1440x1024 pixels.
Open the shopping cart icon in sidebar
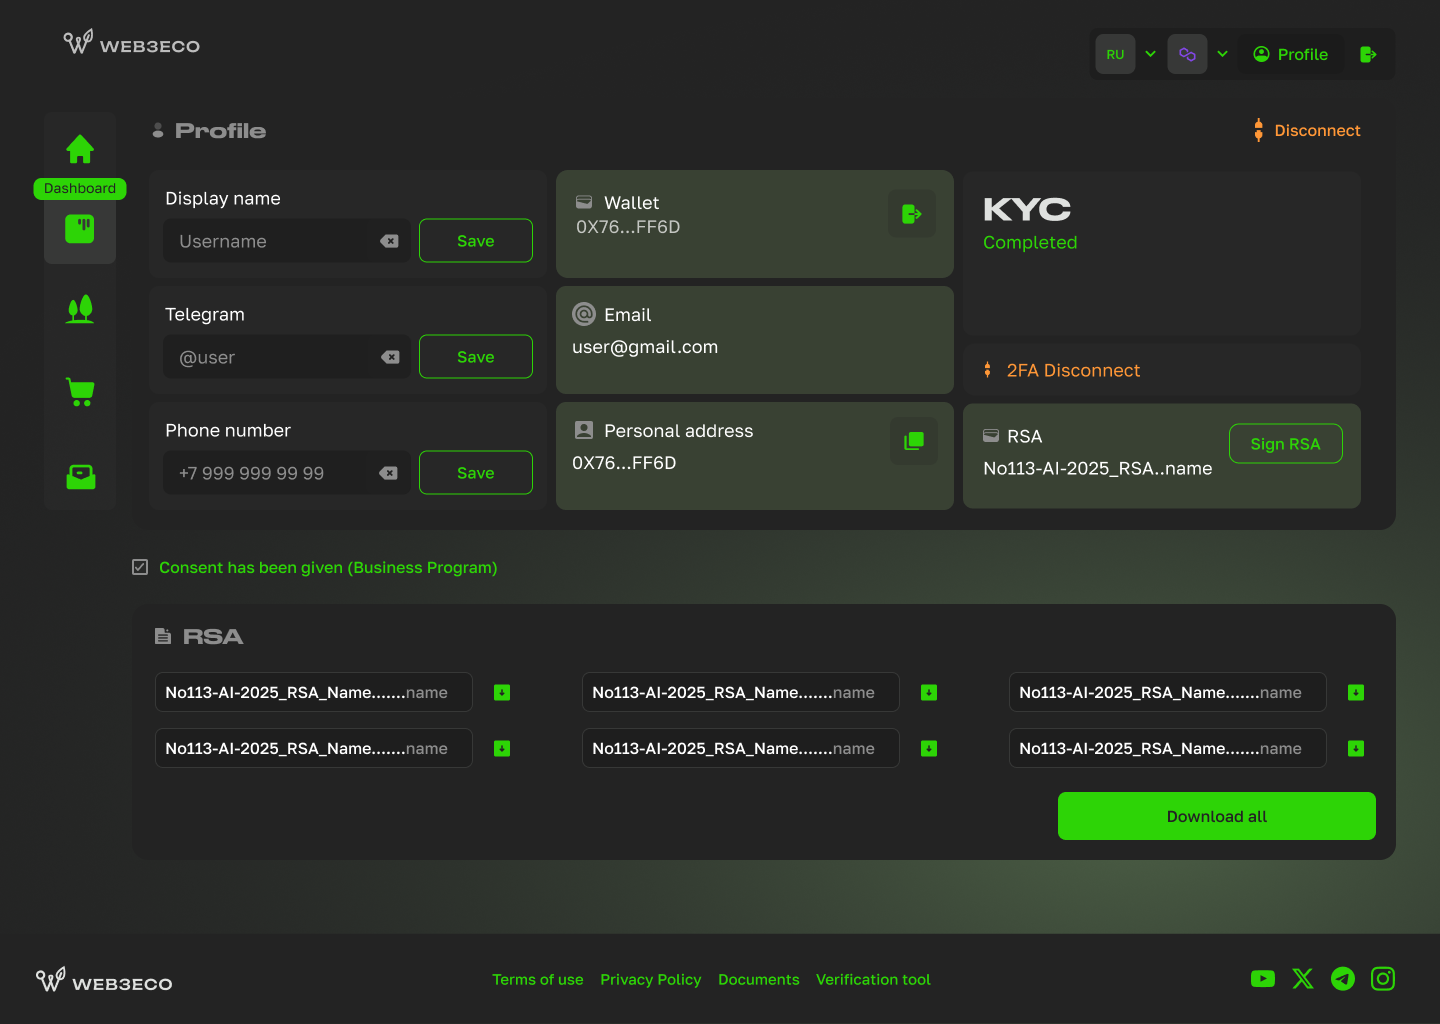pyautogui.click(x=80, y=392)
